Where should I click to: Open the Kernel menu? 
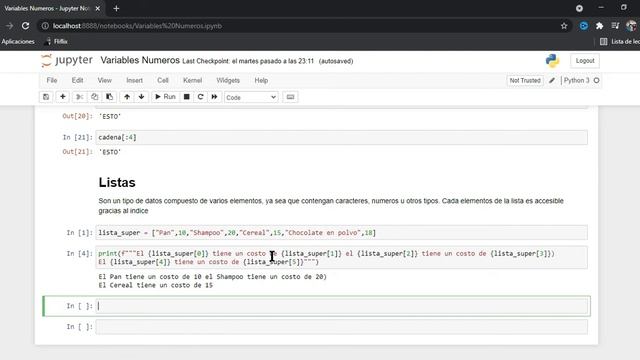coord(192,80)
